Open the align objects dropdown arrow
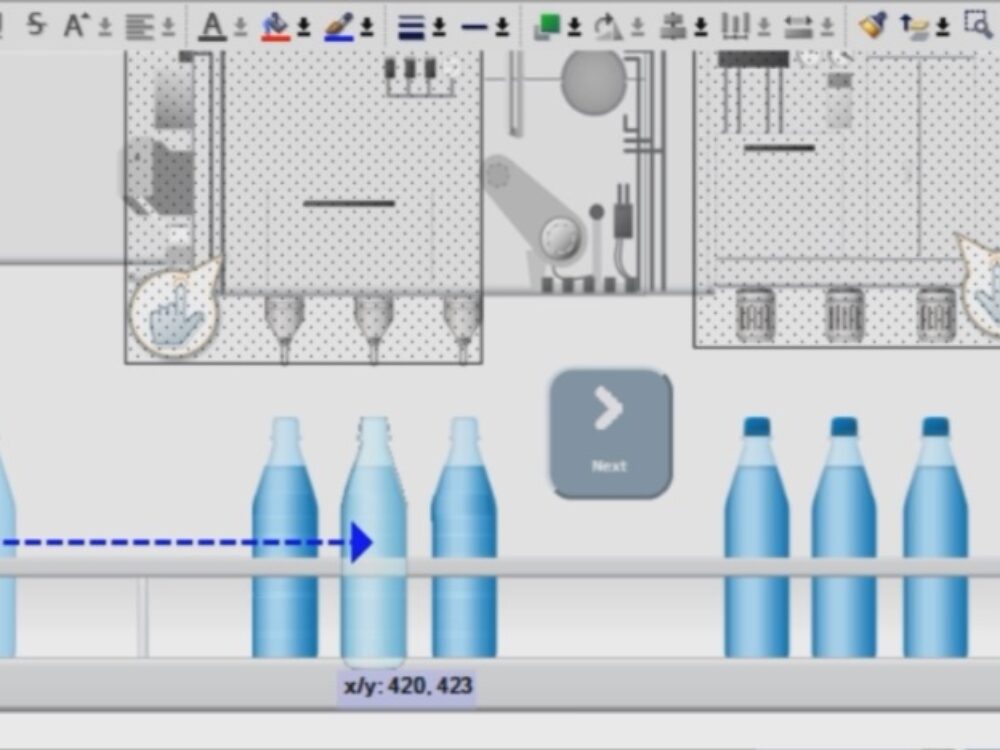Image resolution: width=1000 pixels, height=750 pixels. pyautogui.click(x=701, y=27)
